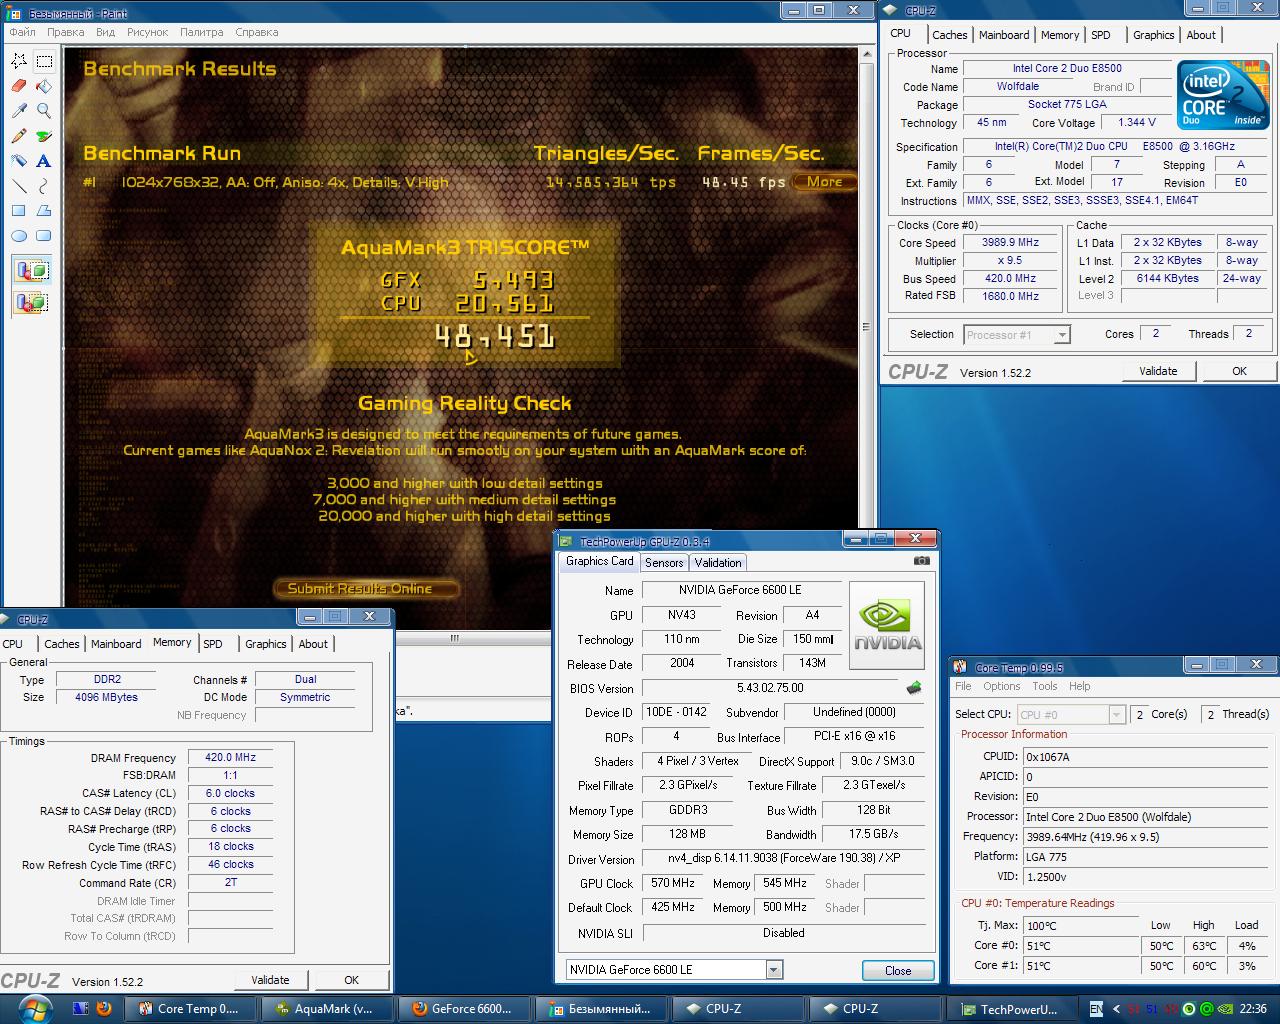Screen dimensions: 1280x1024
Task: Select the straight Line tool
Action: point(19,186)
